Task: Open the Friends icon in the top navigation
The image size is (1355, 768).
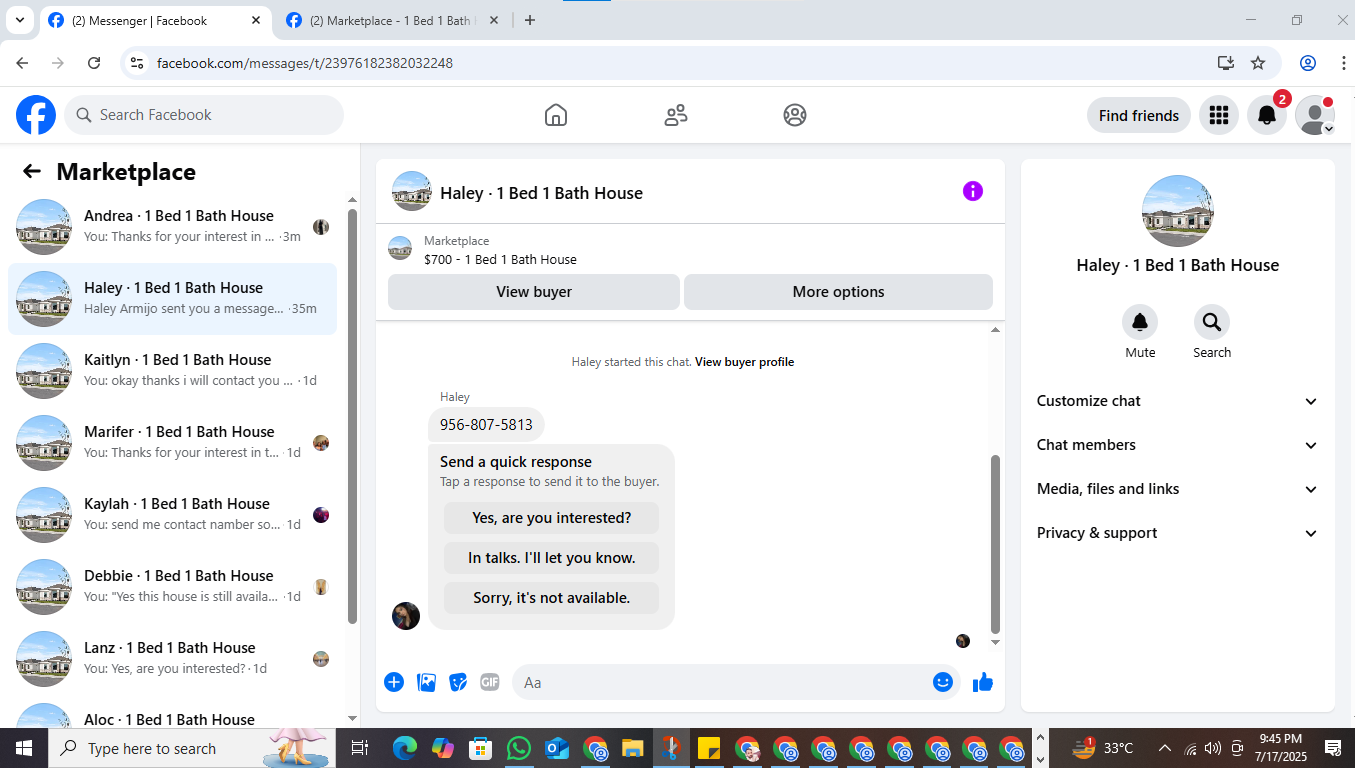Action: [676, 115]
